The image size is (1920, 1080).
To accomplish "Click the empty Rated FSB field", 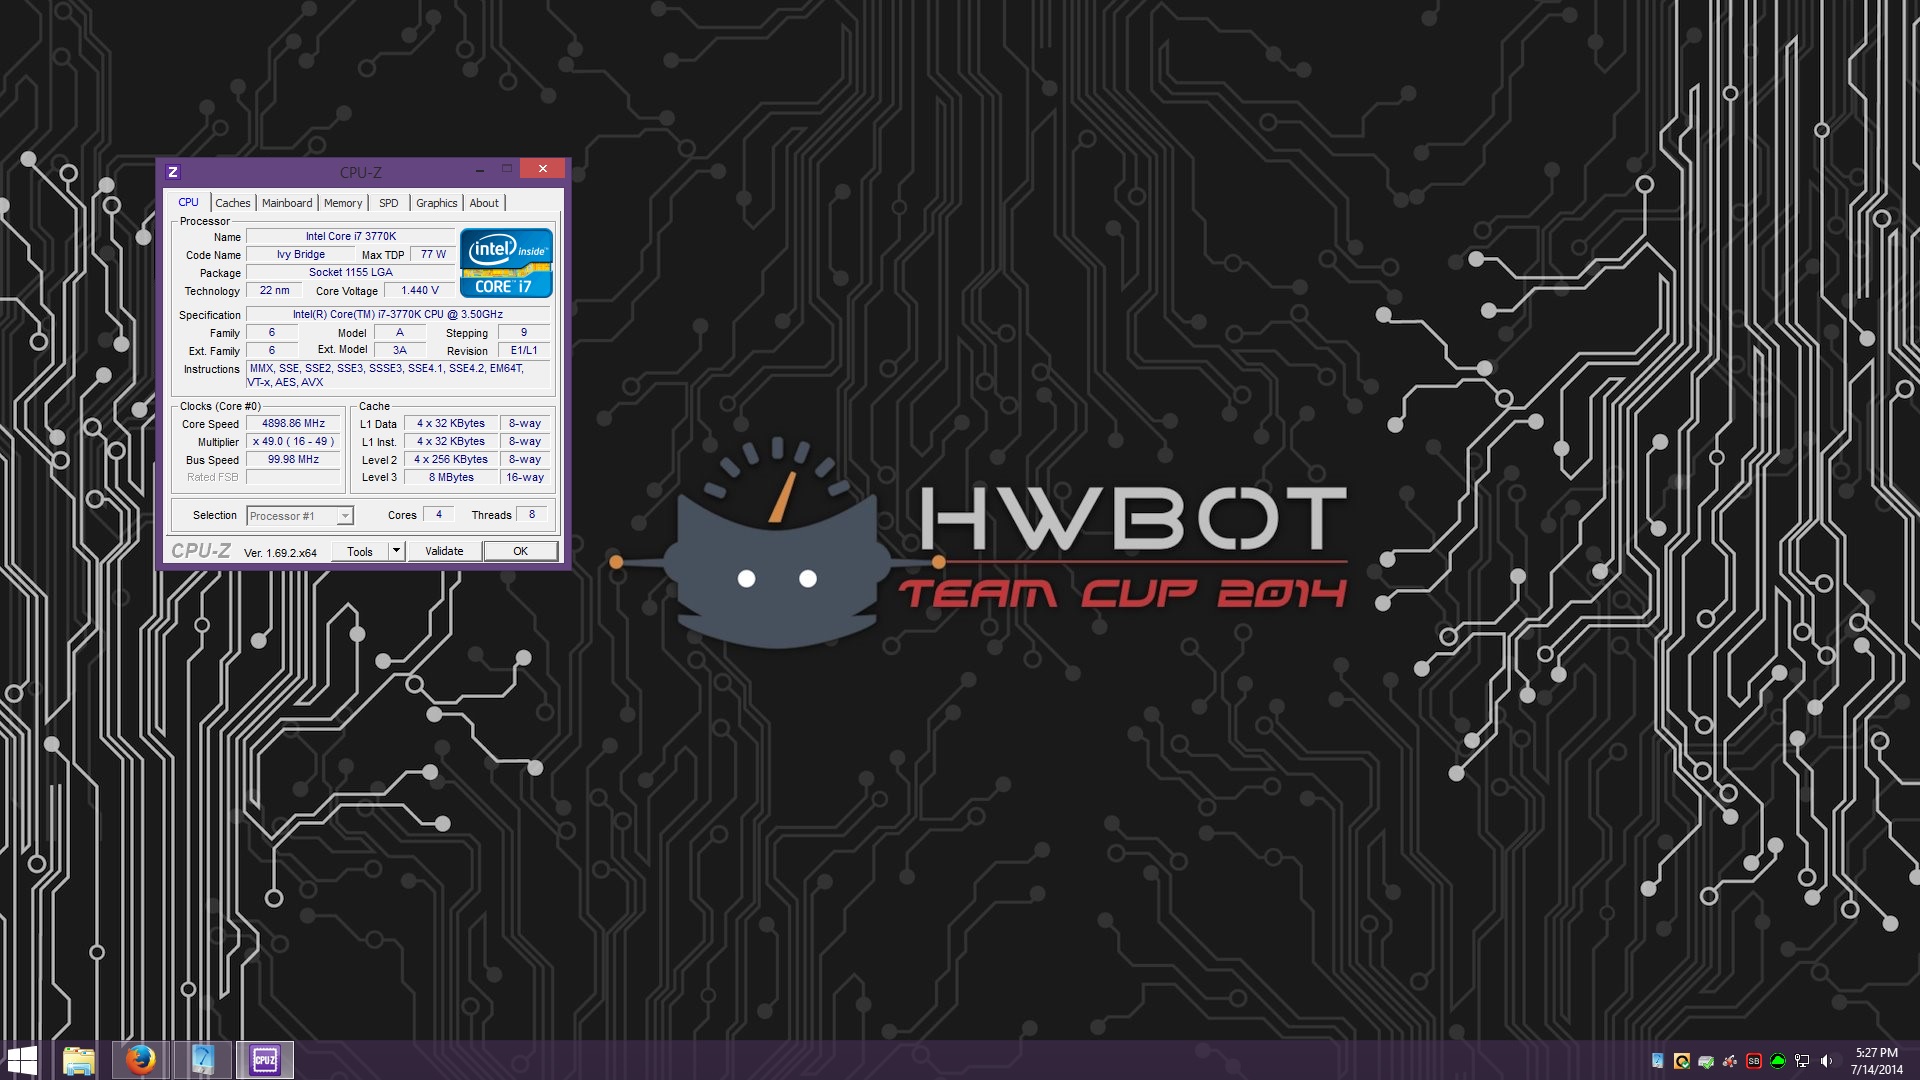I will pyautogui.click(x=293, y=478).
